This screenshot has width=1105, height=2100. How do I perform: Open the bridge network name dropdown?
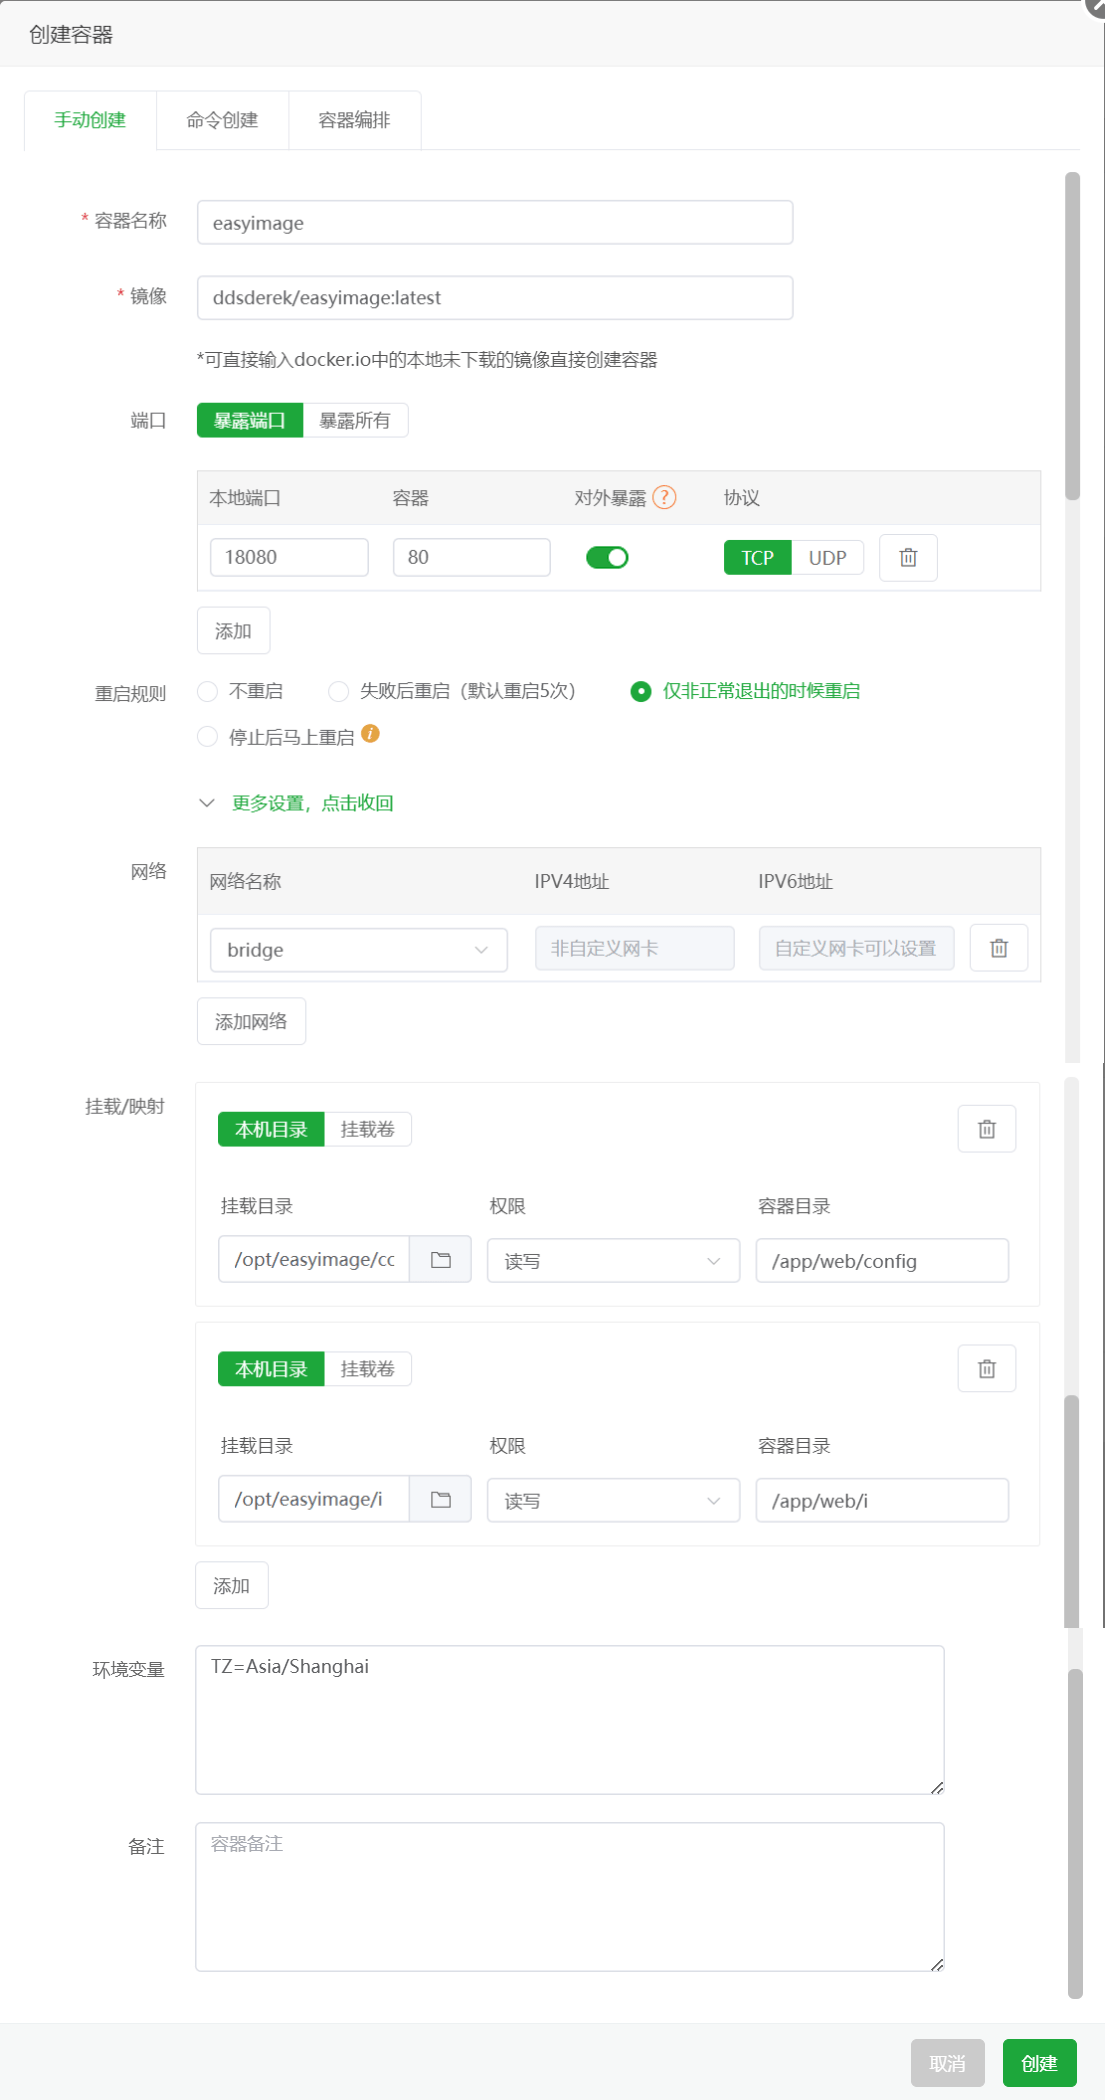coord(358,950)
